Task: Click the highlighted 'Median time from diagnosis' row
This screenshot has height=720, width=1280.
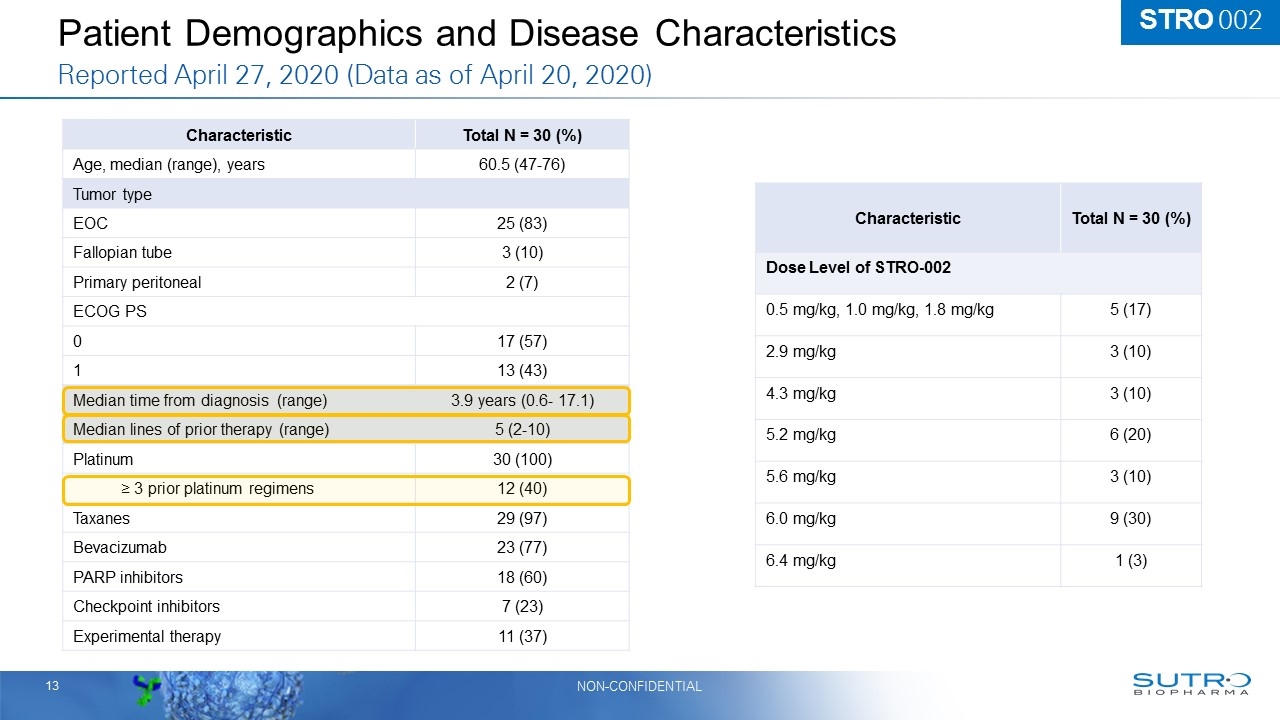Action: [x=345, y=400]
